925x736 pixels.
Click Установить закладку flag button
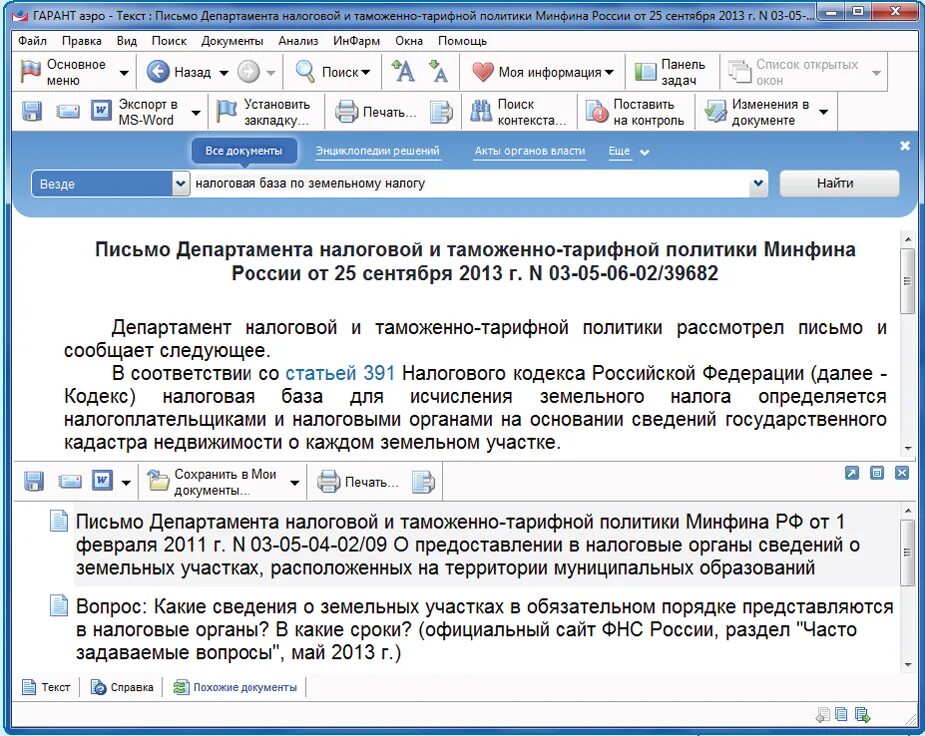264,111
